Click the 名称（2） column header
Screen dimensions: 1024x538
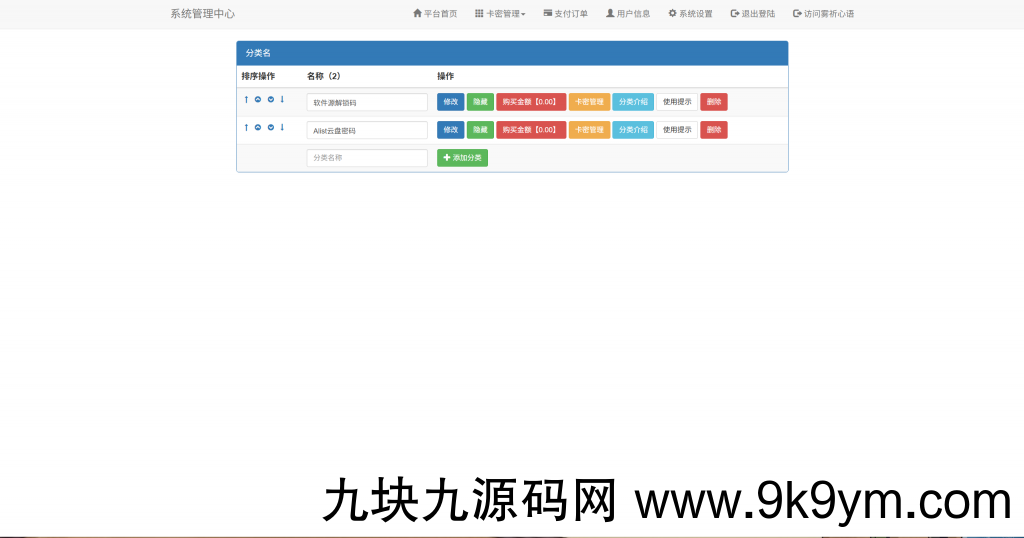click(324, 76)
